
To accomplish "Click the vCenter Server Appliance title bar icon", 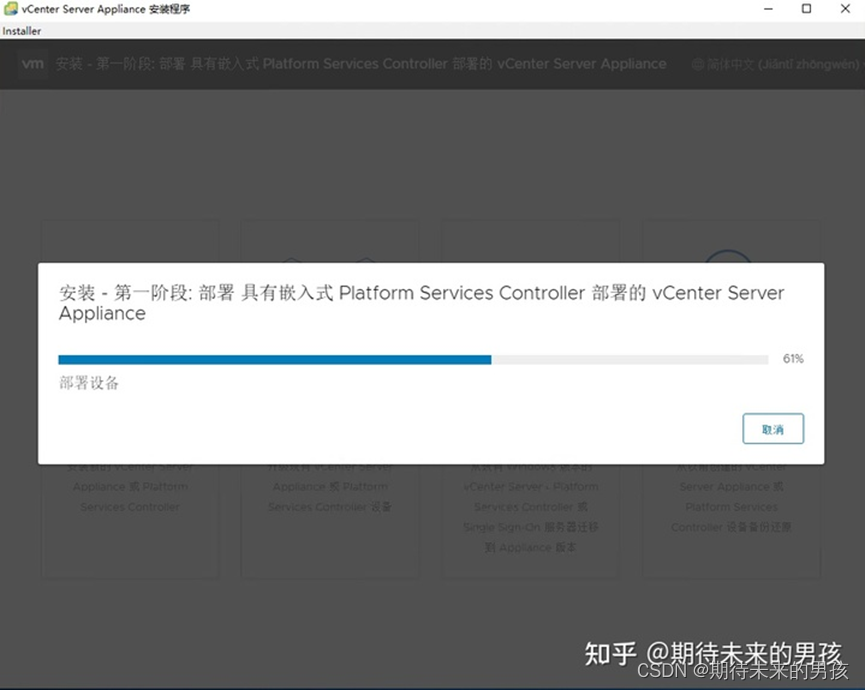I will (x=10, y=9).
